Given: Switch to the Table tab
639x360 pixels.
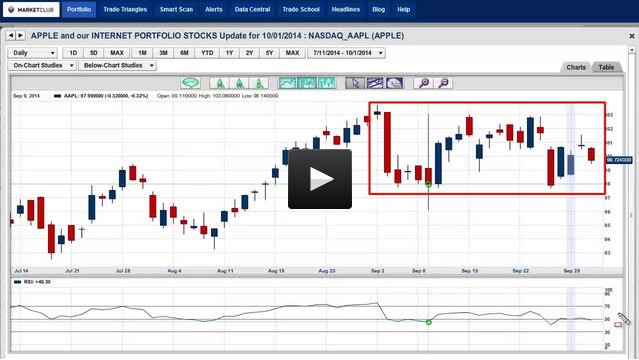Looking at the screenshot, I should pos(606,67).
